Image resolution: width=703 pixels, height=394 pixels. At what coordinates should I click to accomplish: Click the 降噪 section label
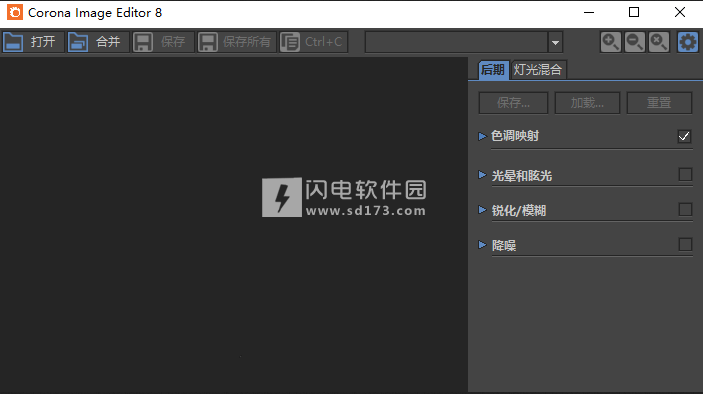click(x=504, y=246)
